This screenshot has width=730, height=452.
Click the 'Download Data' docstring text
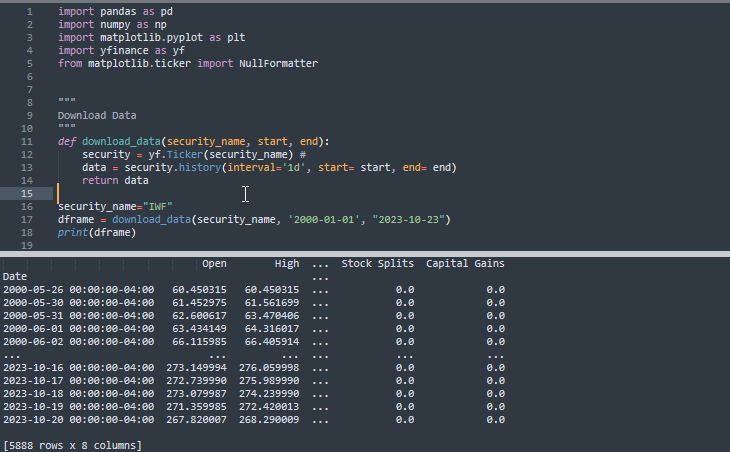pos(97,115)
